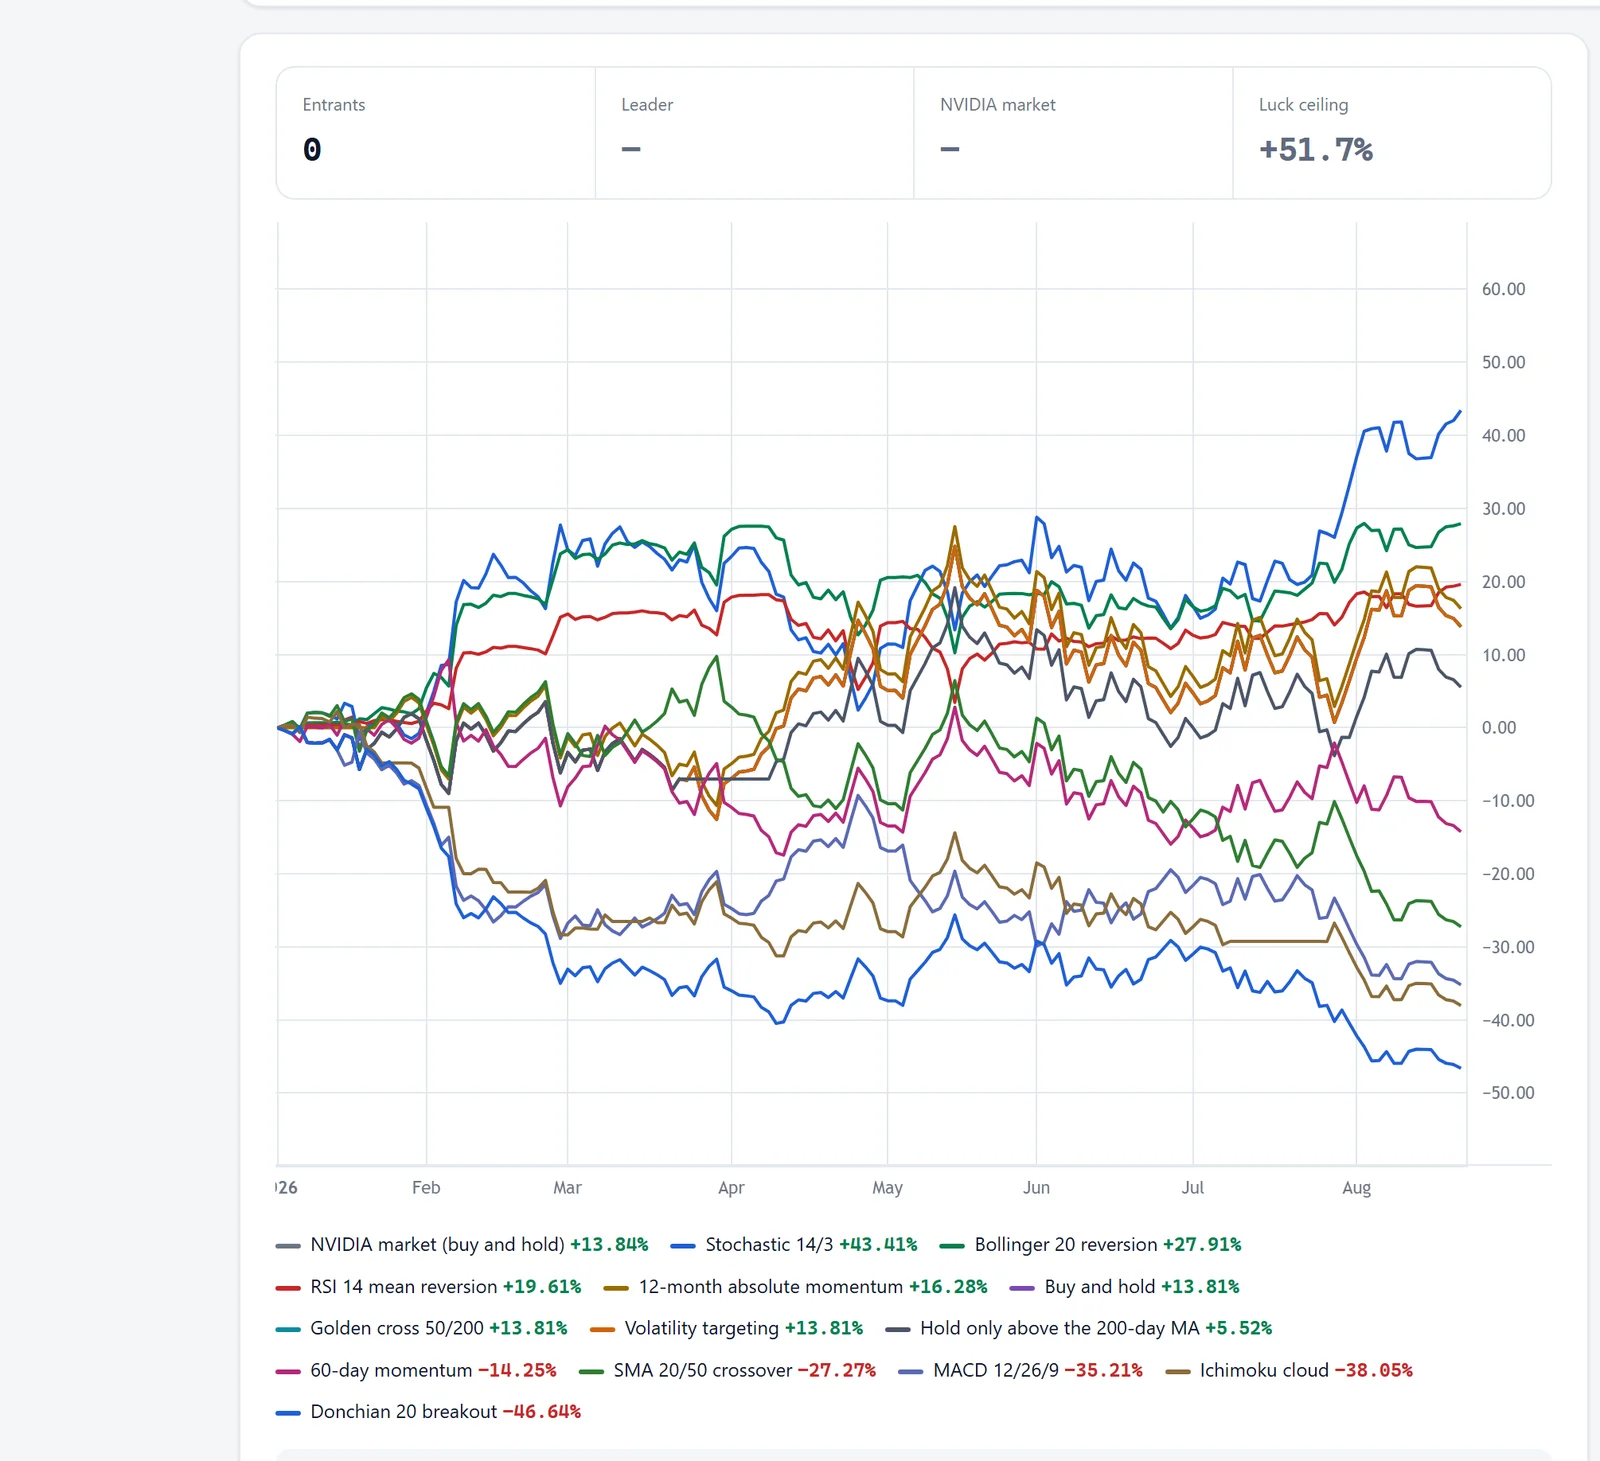
Task: Toggle the MACD 12/26/9 legend entry
Action: (x=1021, y=1371)
